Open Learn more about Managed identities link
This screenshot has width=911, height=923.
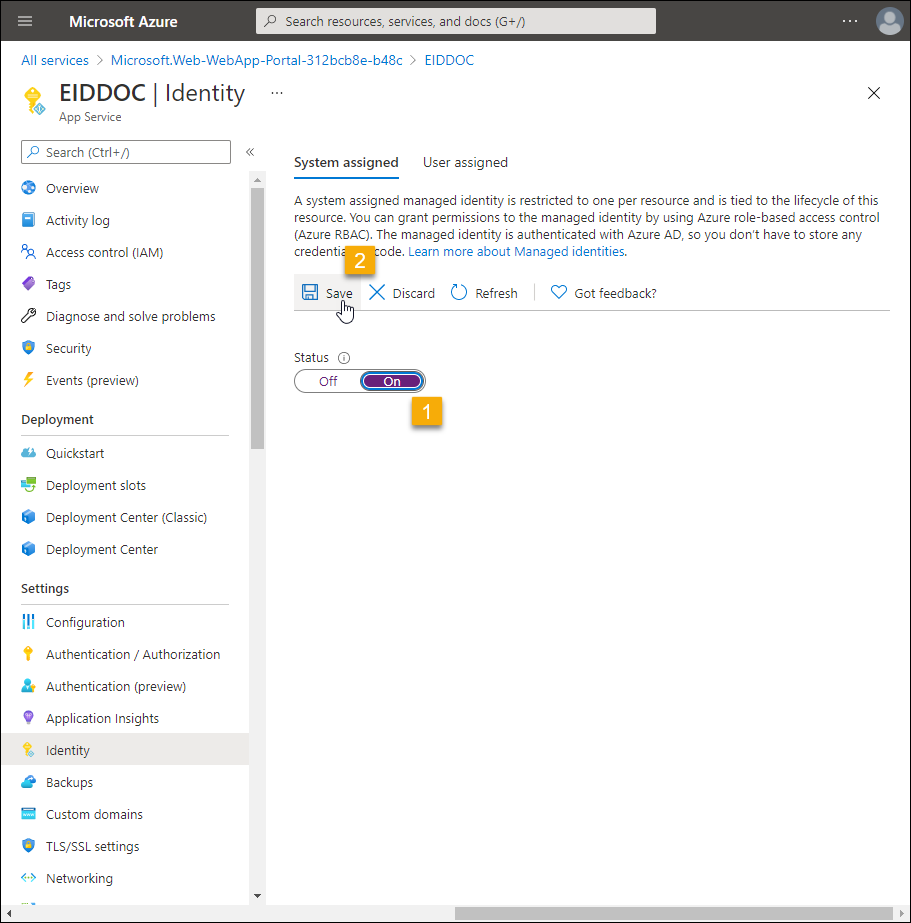[x=516, y=251]
